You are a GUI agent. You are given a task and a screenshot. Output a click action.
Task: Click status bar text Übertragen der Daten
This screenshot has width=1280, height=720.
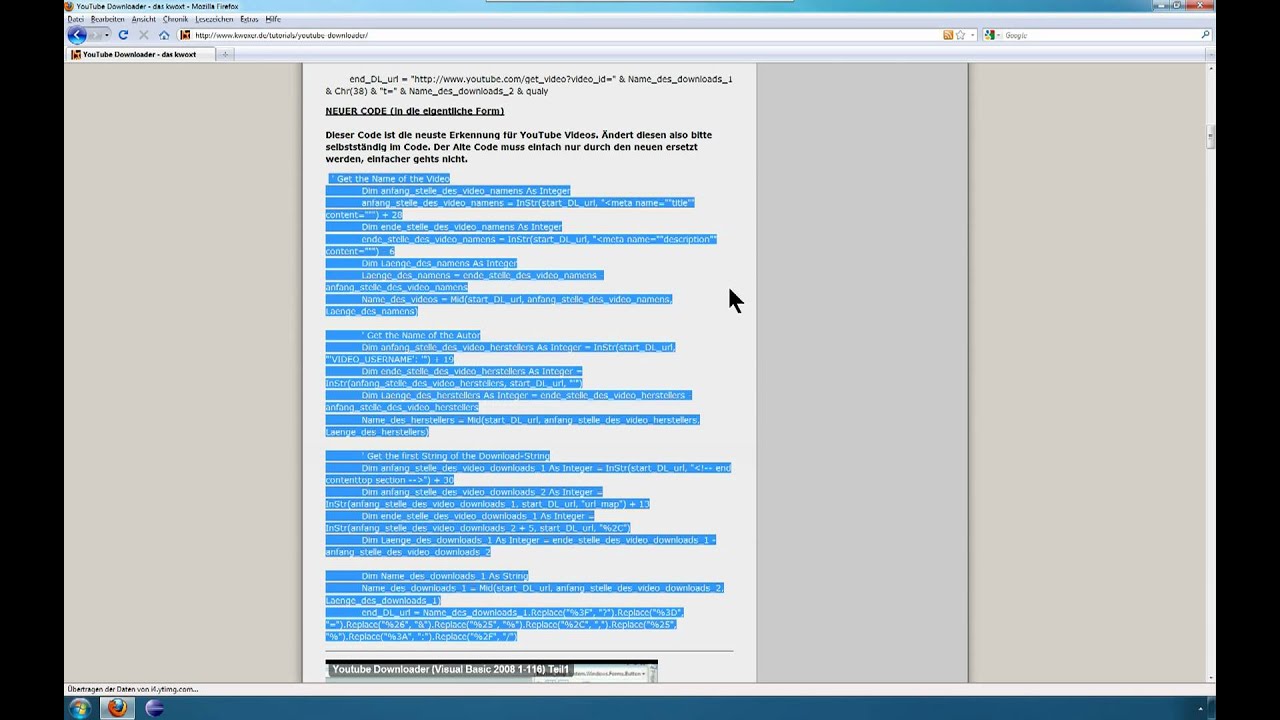click(132, 689)
